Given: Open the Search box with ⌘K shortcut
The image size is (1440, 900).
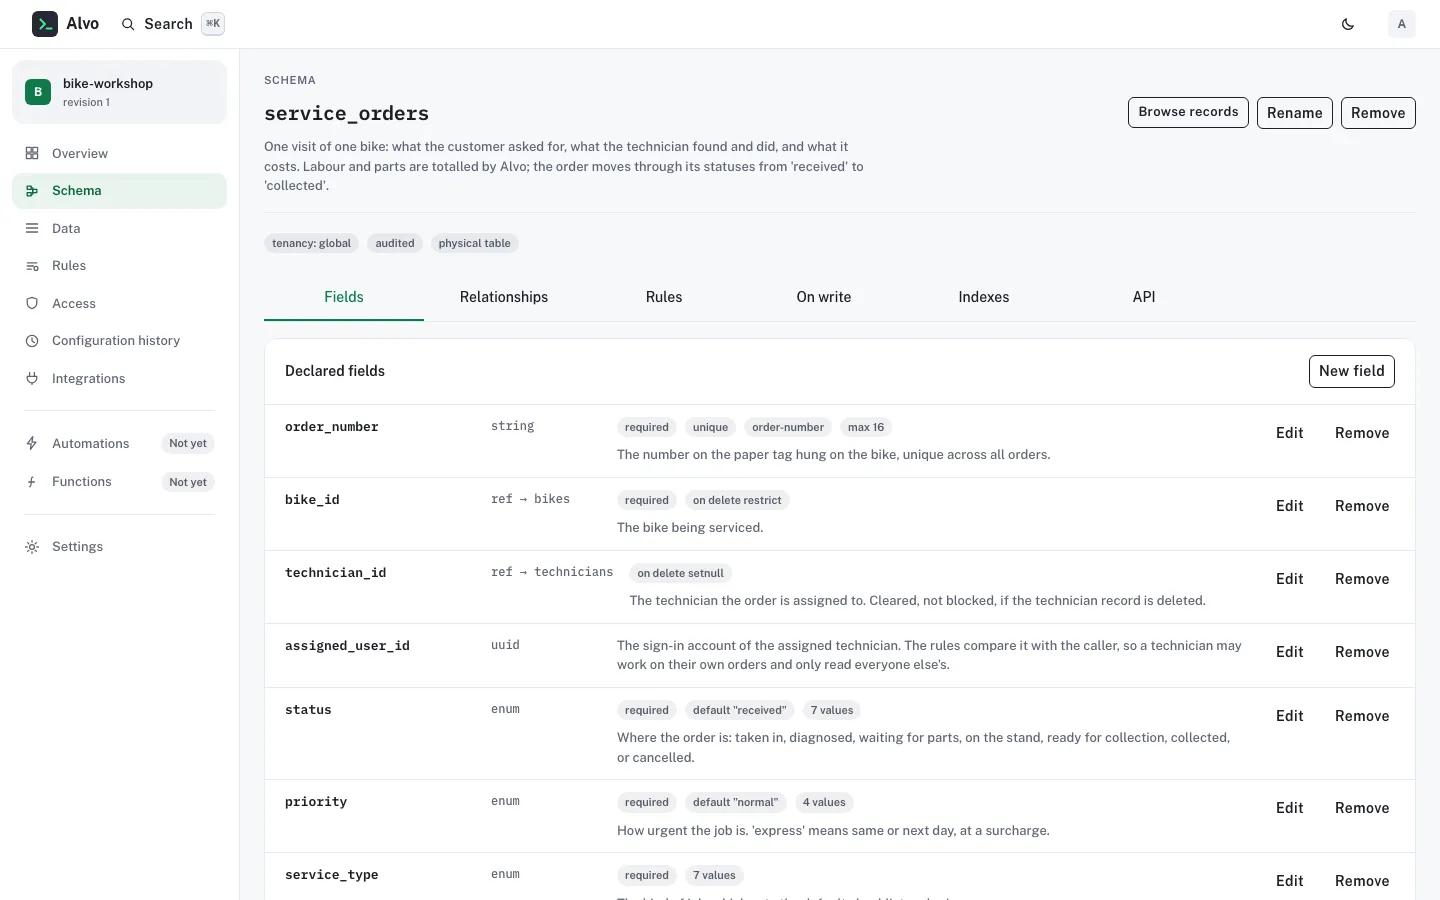Looking at the screenshot, I should pos(172,24).
